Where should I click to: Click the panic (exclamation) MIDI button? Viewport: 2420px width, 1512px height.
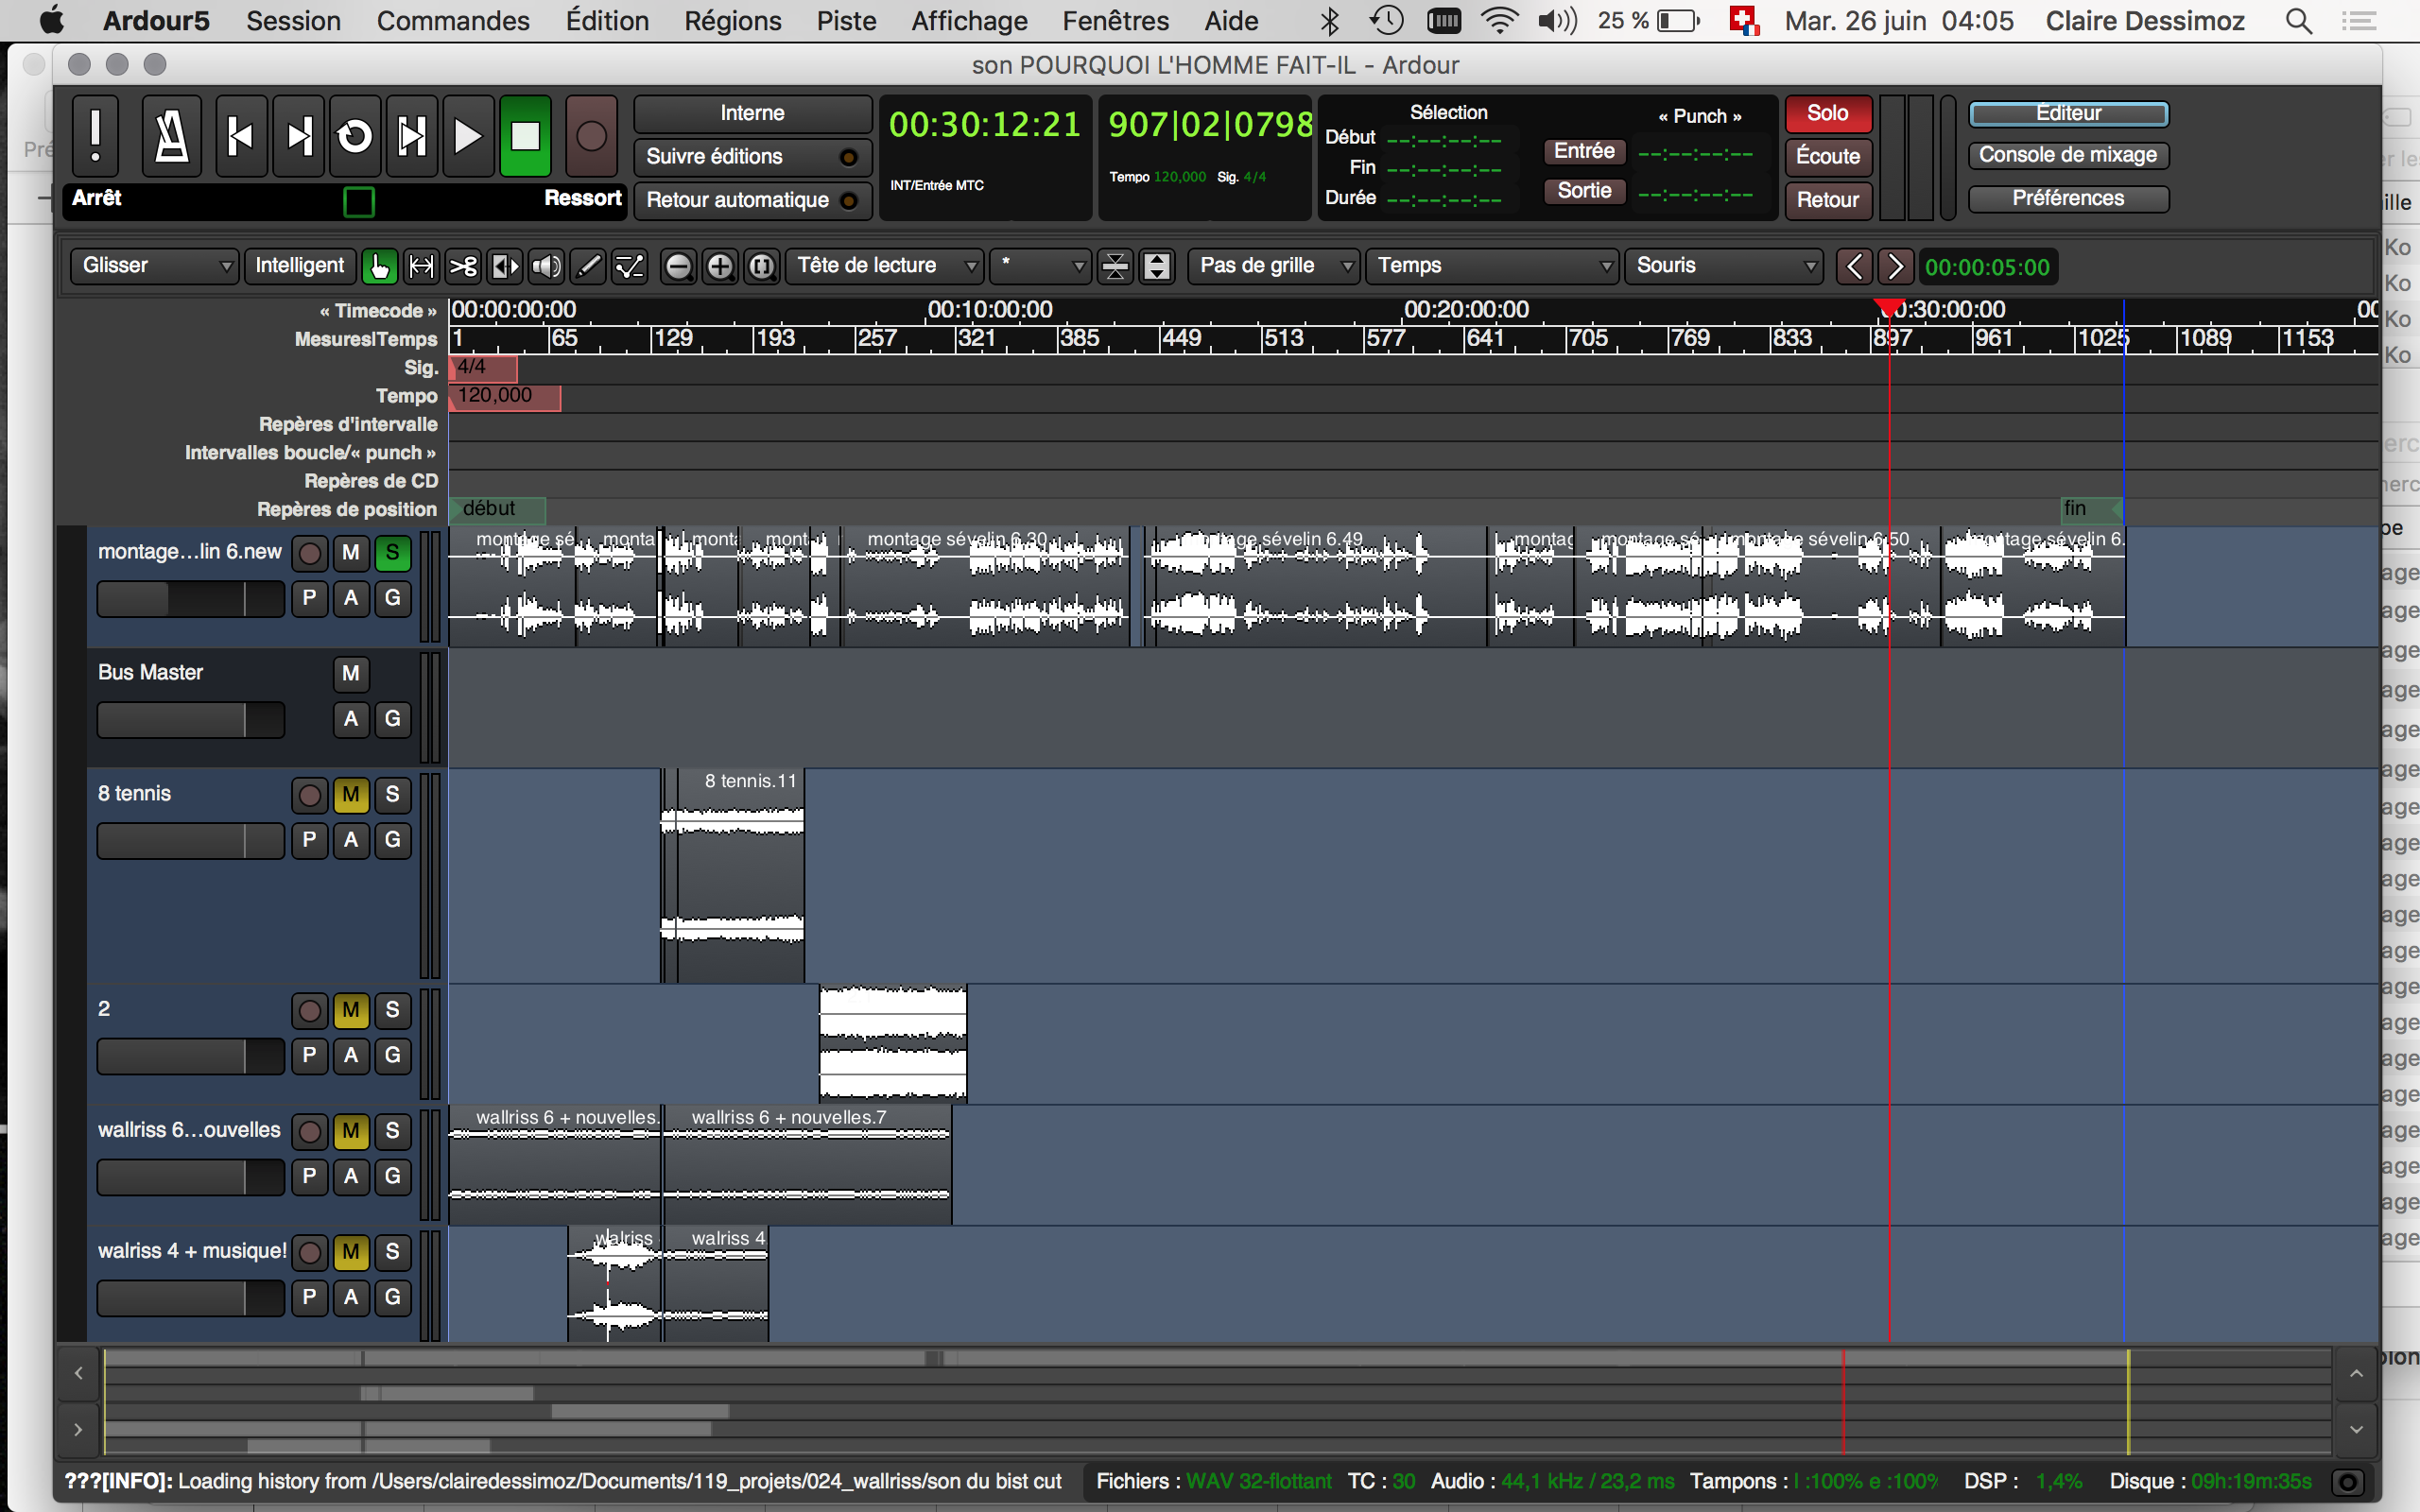[x=96, y=136]
